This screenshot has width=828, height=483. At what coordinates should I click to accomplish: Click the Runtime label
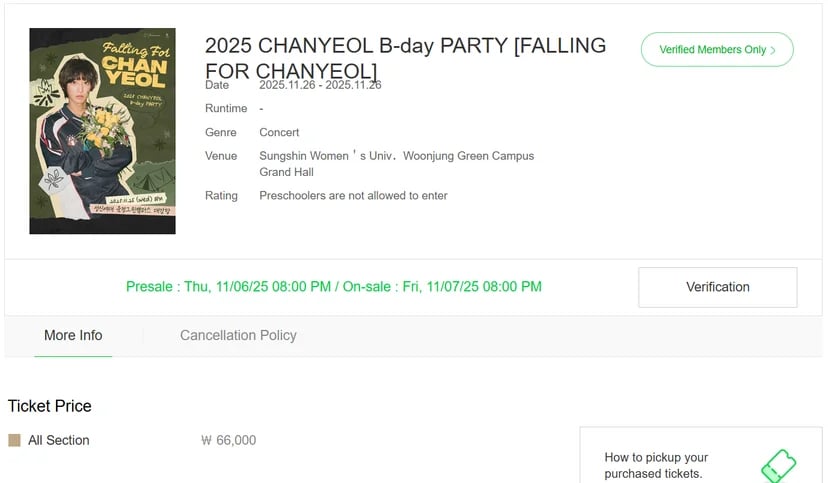point(226,108)
